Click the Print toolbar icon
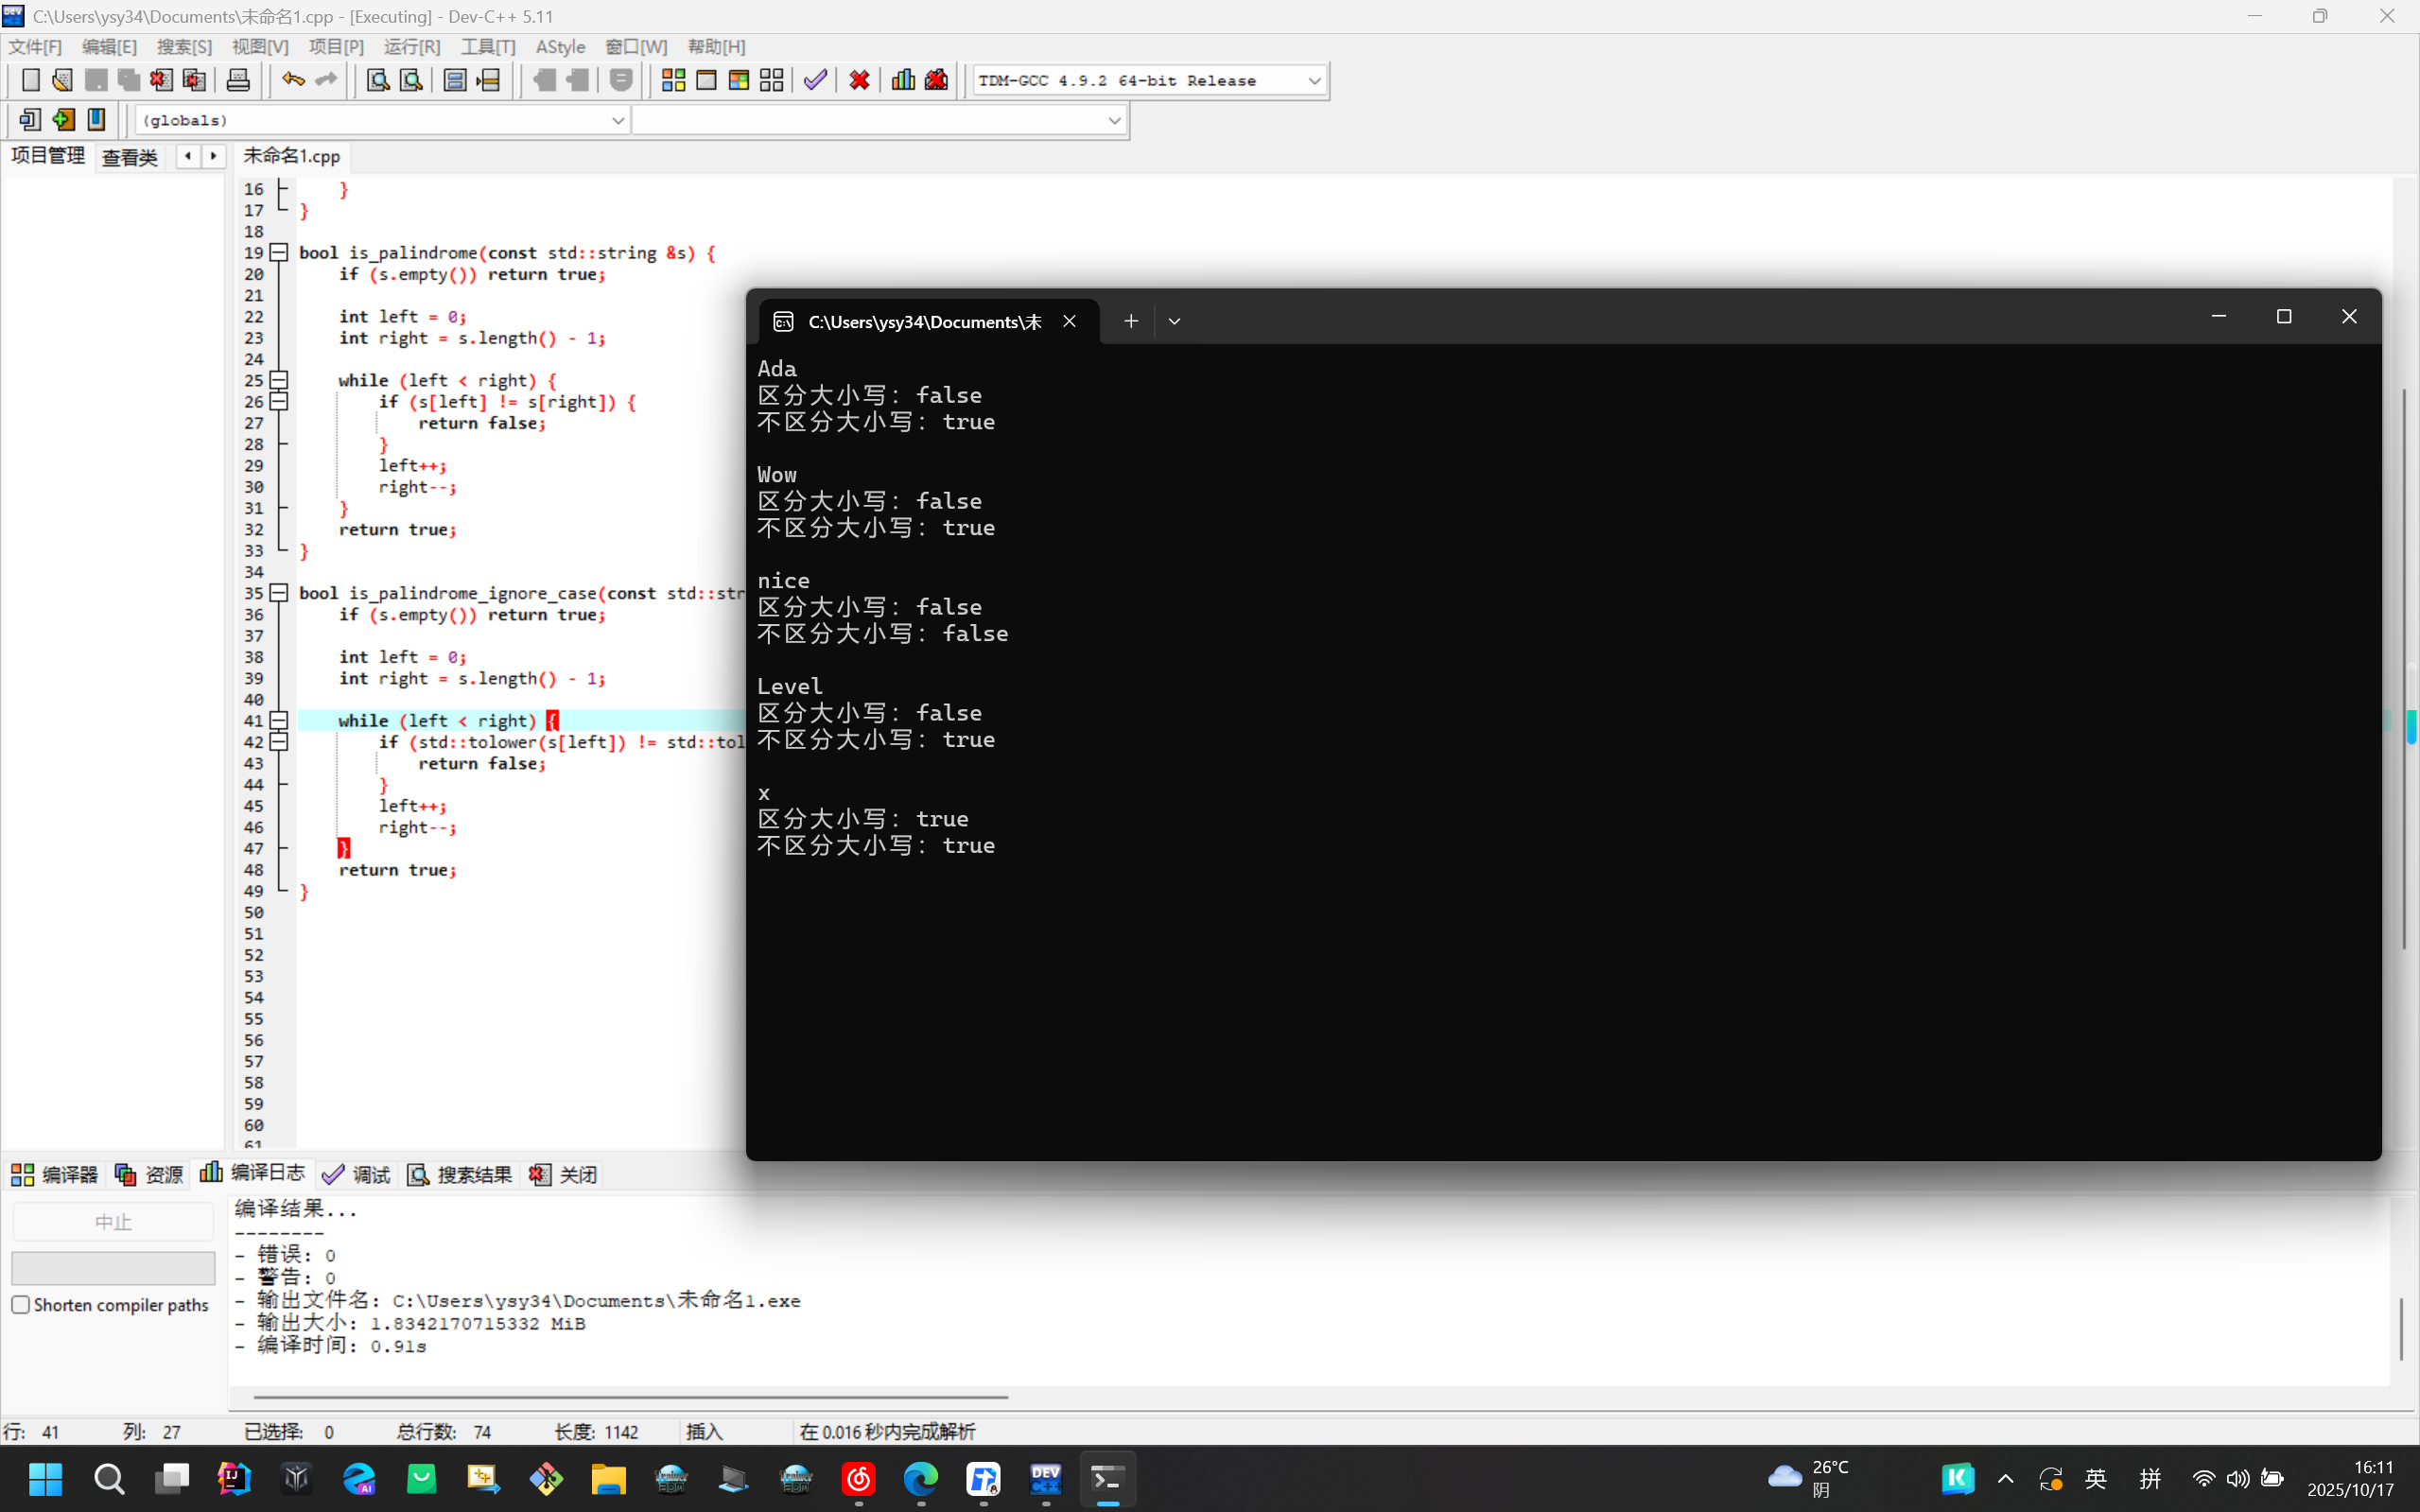The height and width of the screenshot is (1512, 2420). (238, 80)
